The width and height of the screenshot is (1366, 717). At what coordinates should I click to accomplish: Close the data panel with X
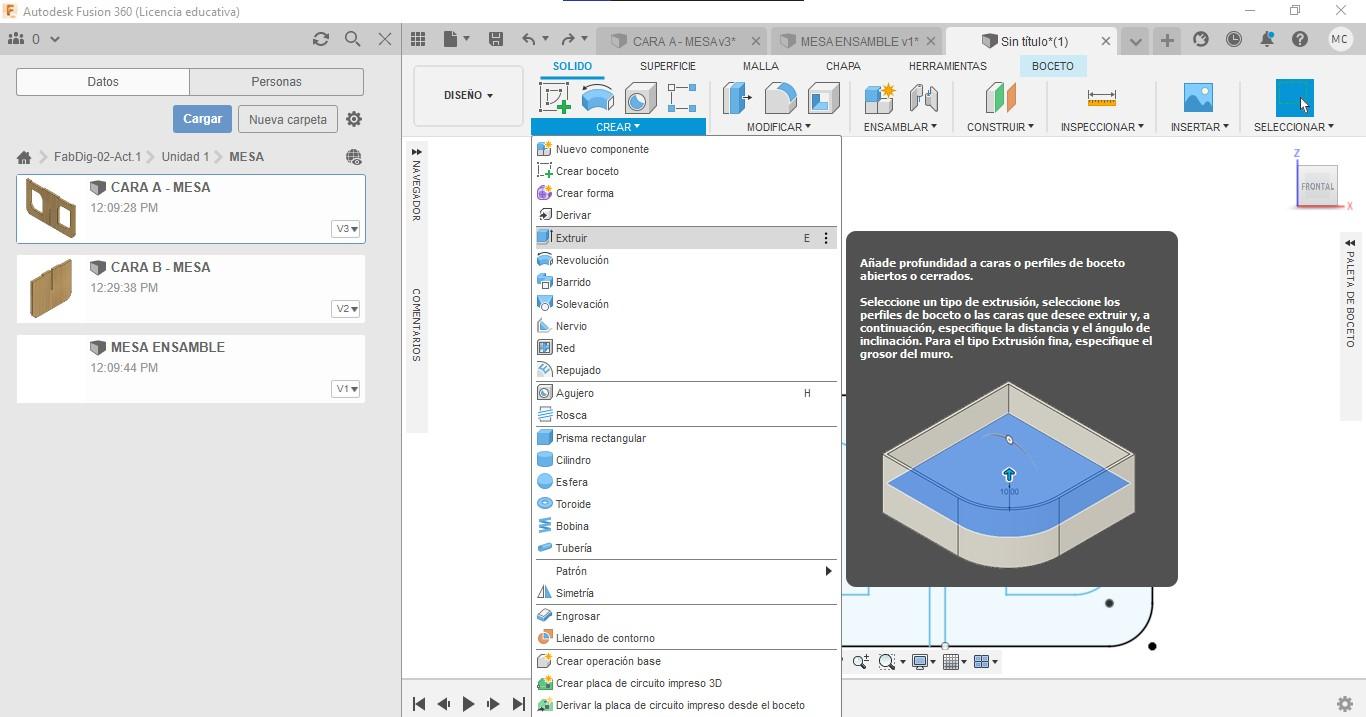point(385,39)
